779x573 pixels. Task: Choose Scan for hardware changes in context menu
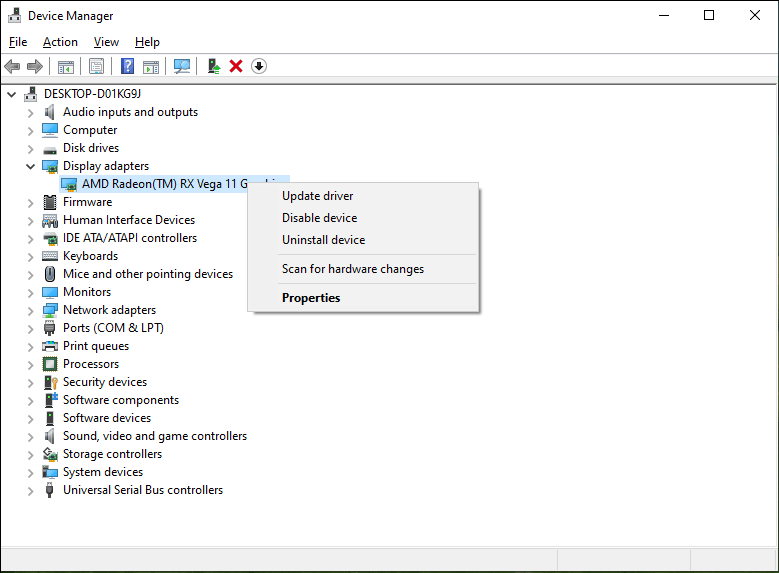click(x=363, y=269)
